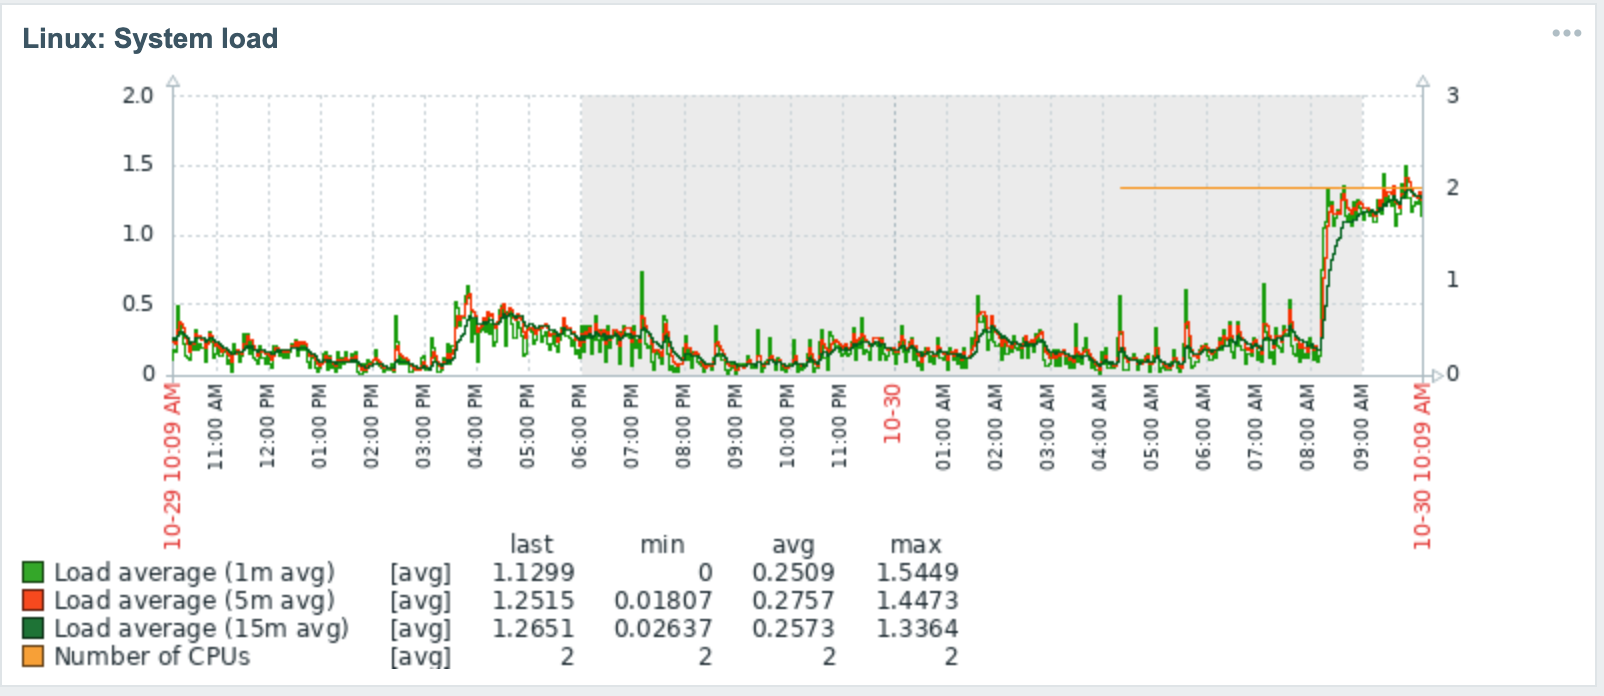The image size is (1604, 696).
Task: Click the 'Linux: System load' widget title
Action: pyautogui.click(x=150, y=39)
